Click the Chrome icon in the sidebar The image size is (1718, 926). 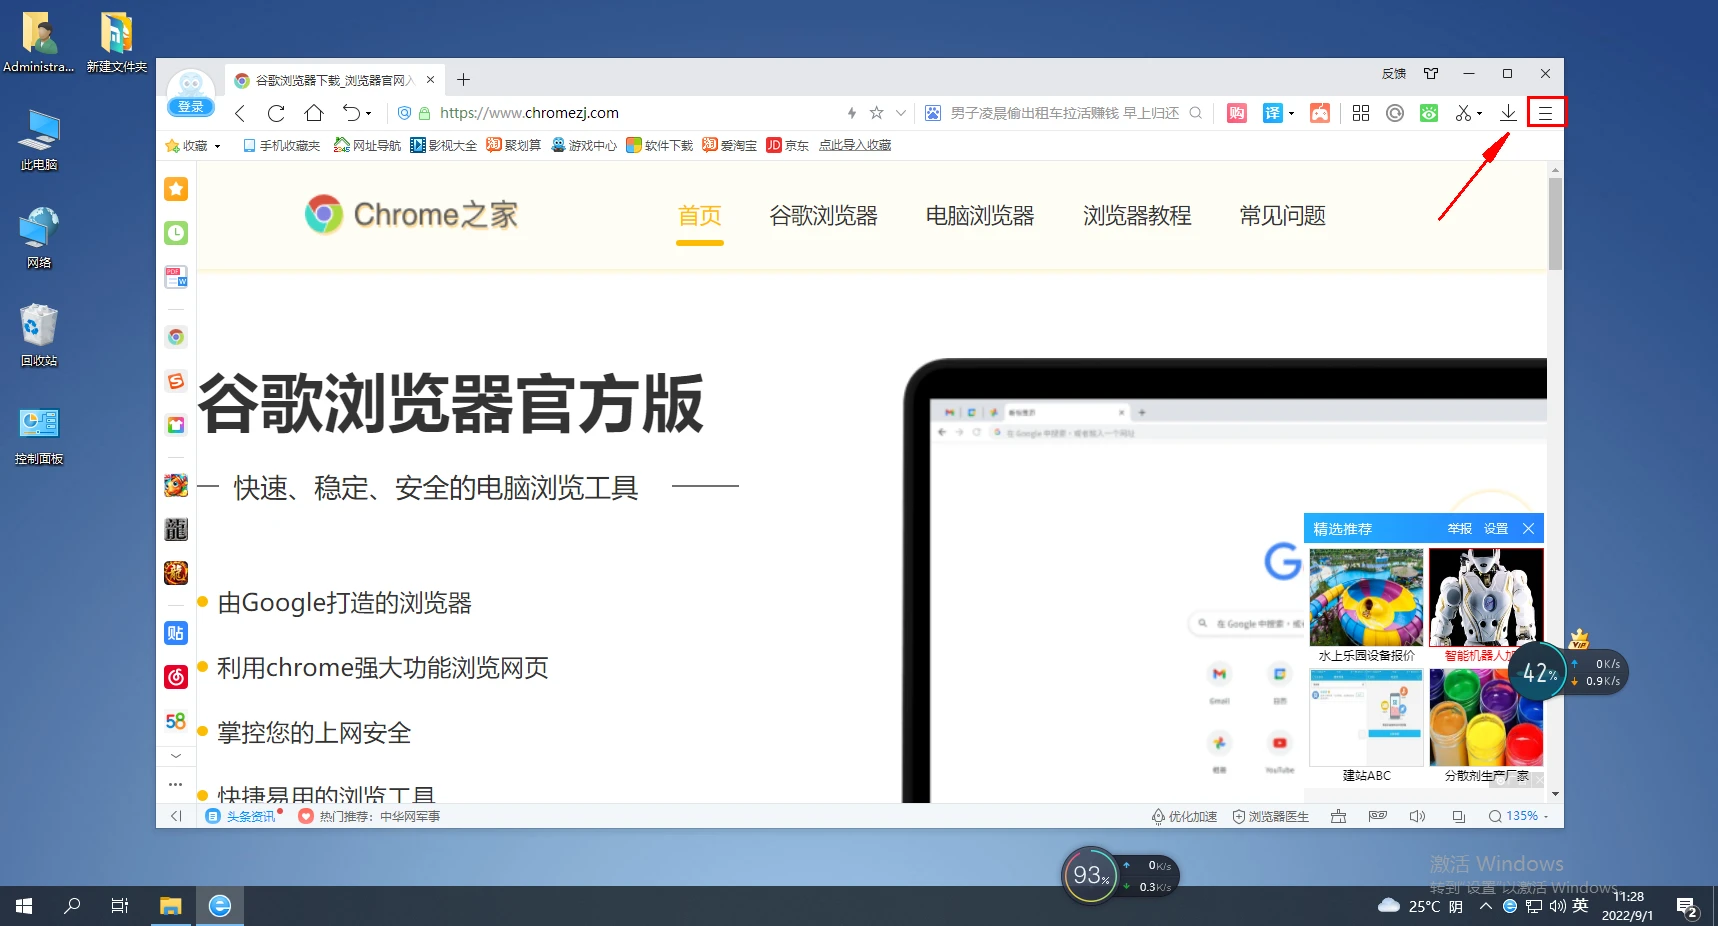pyautogui.click(x=176, y=337)
